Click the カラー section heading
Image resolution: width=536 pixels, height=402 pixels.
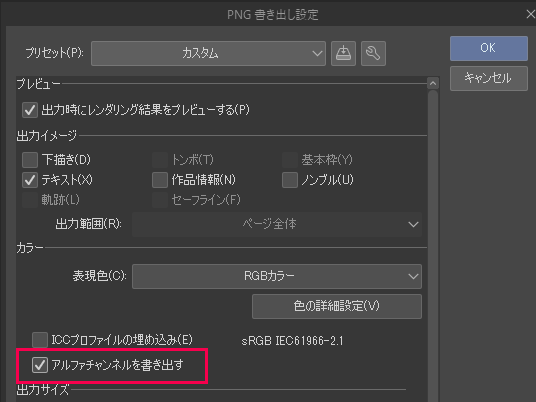coord(30,248)
